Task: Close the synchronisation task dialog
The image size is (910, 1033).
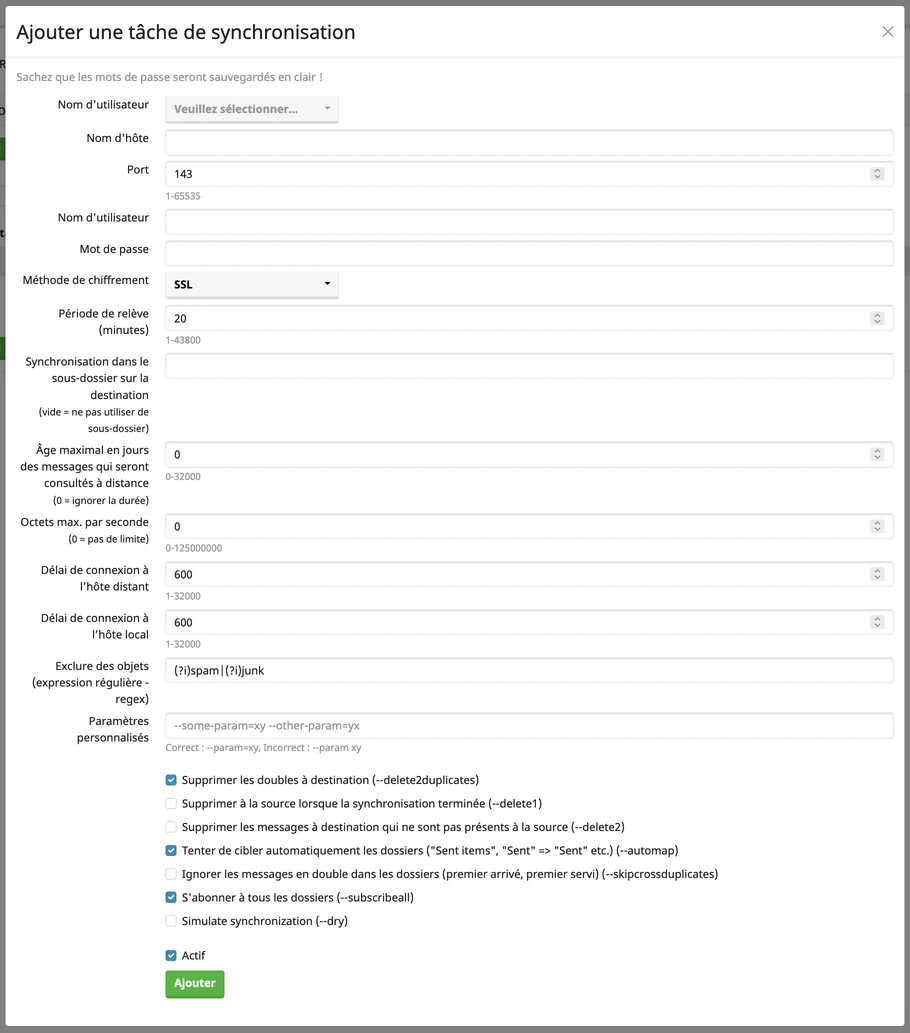Action: coord(888,32)
